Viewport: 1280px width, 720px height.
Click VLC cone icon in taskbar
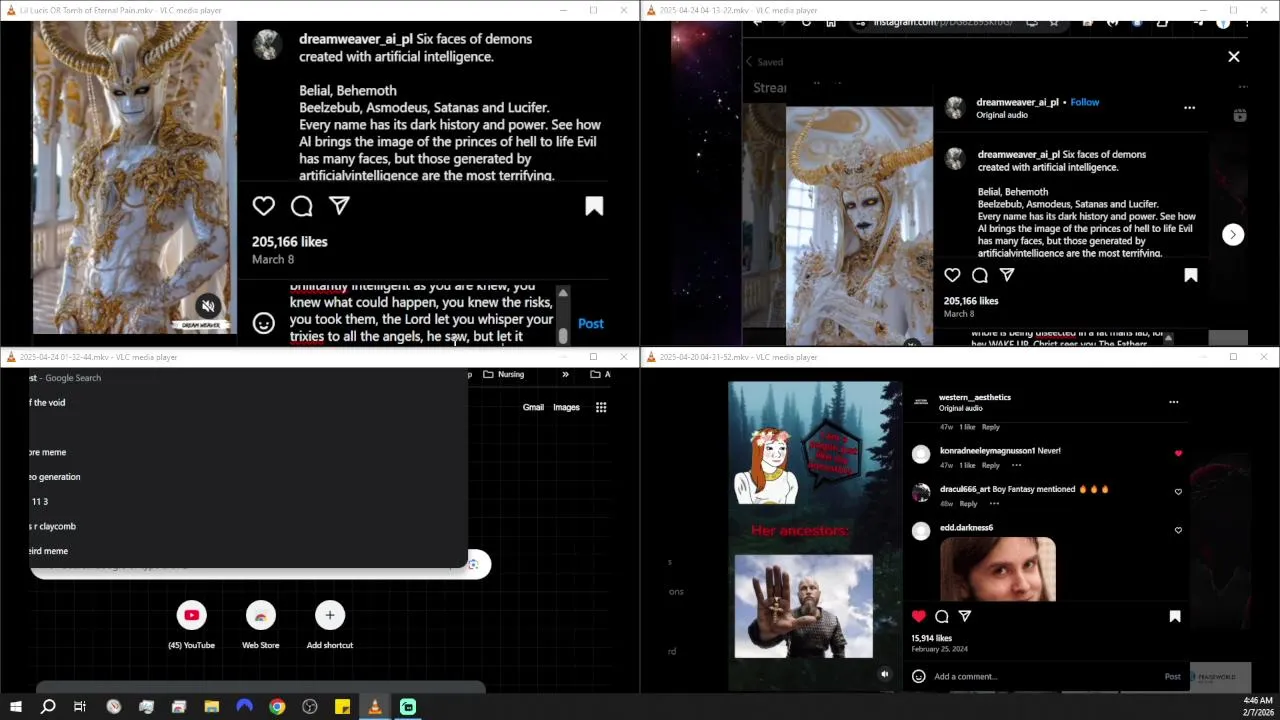coord(375,707)
